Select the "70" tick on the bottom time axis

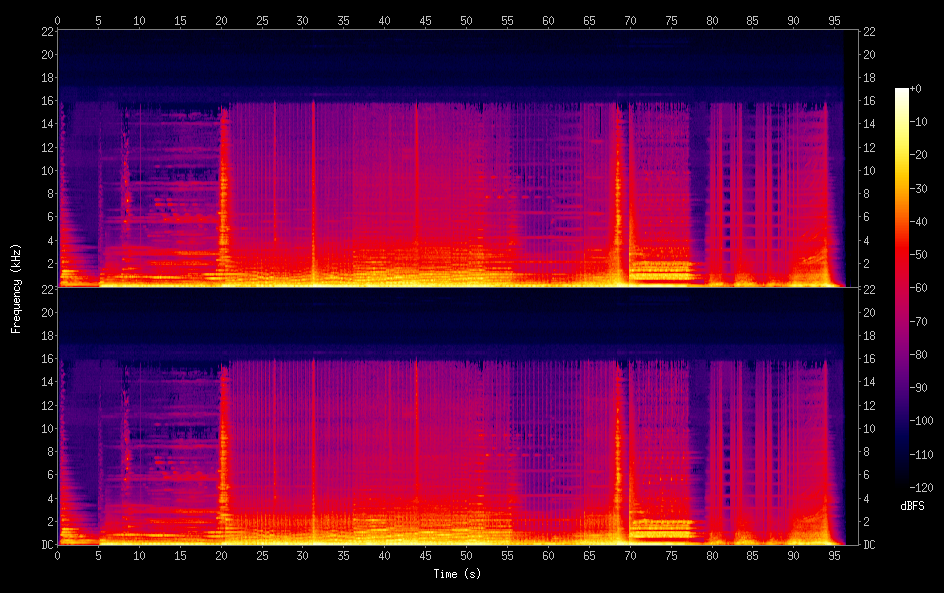point(630,555)
